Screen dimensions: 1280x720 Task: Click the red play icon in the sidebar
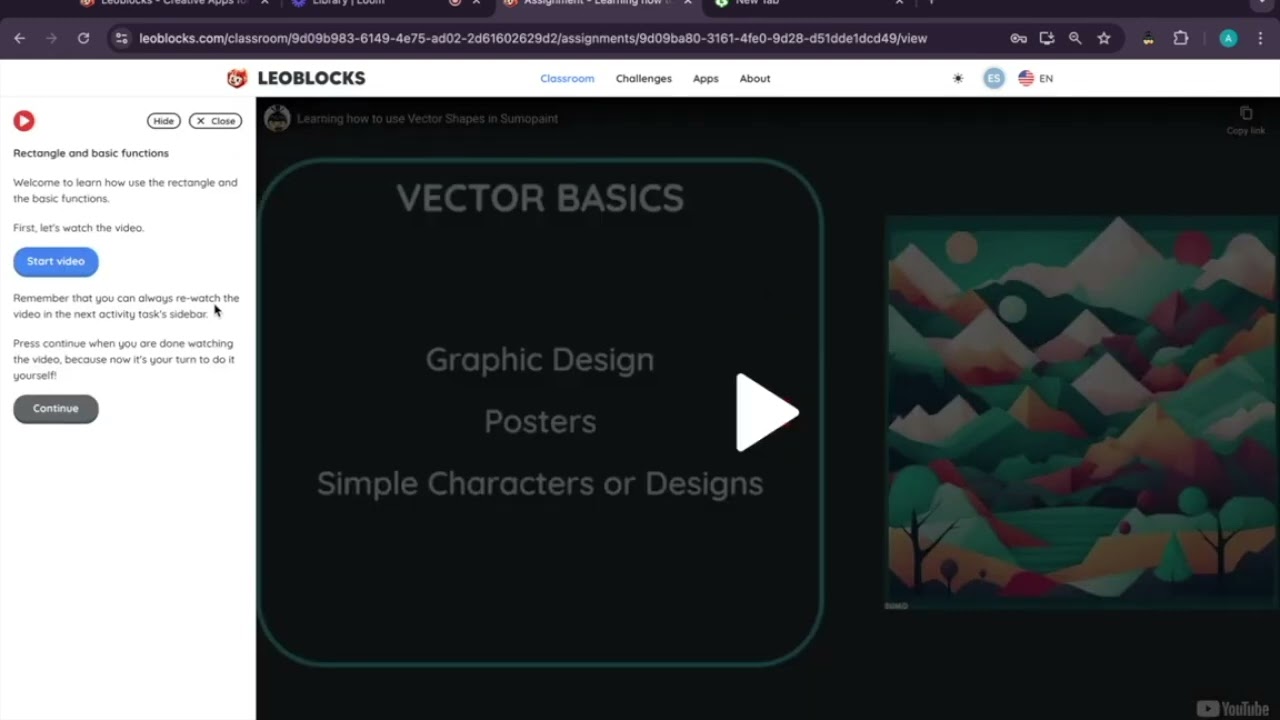click(x=24, y=121)
